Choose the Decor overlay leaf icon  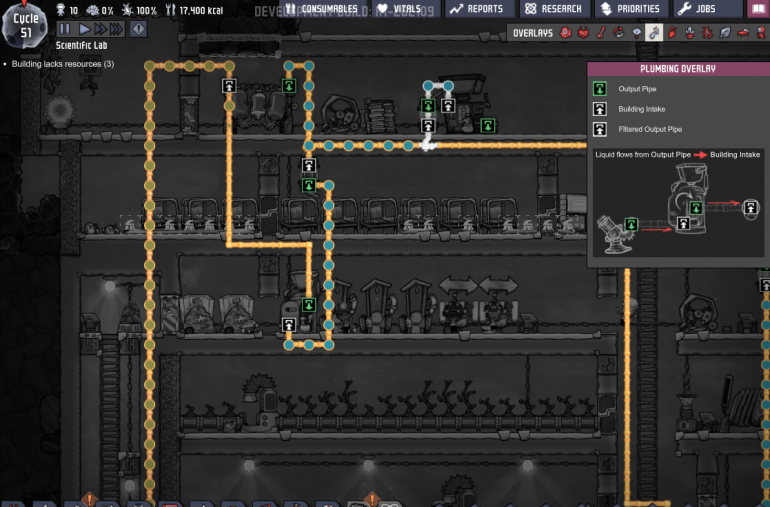pos(724,33)
